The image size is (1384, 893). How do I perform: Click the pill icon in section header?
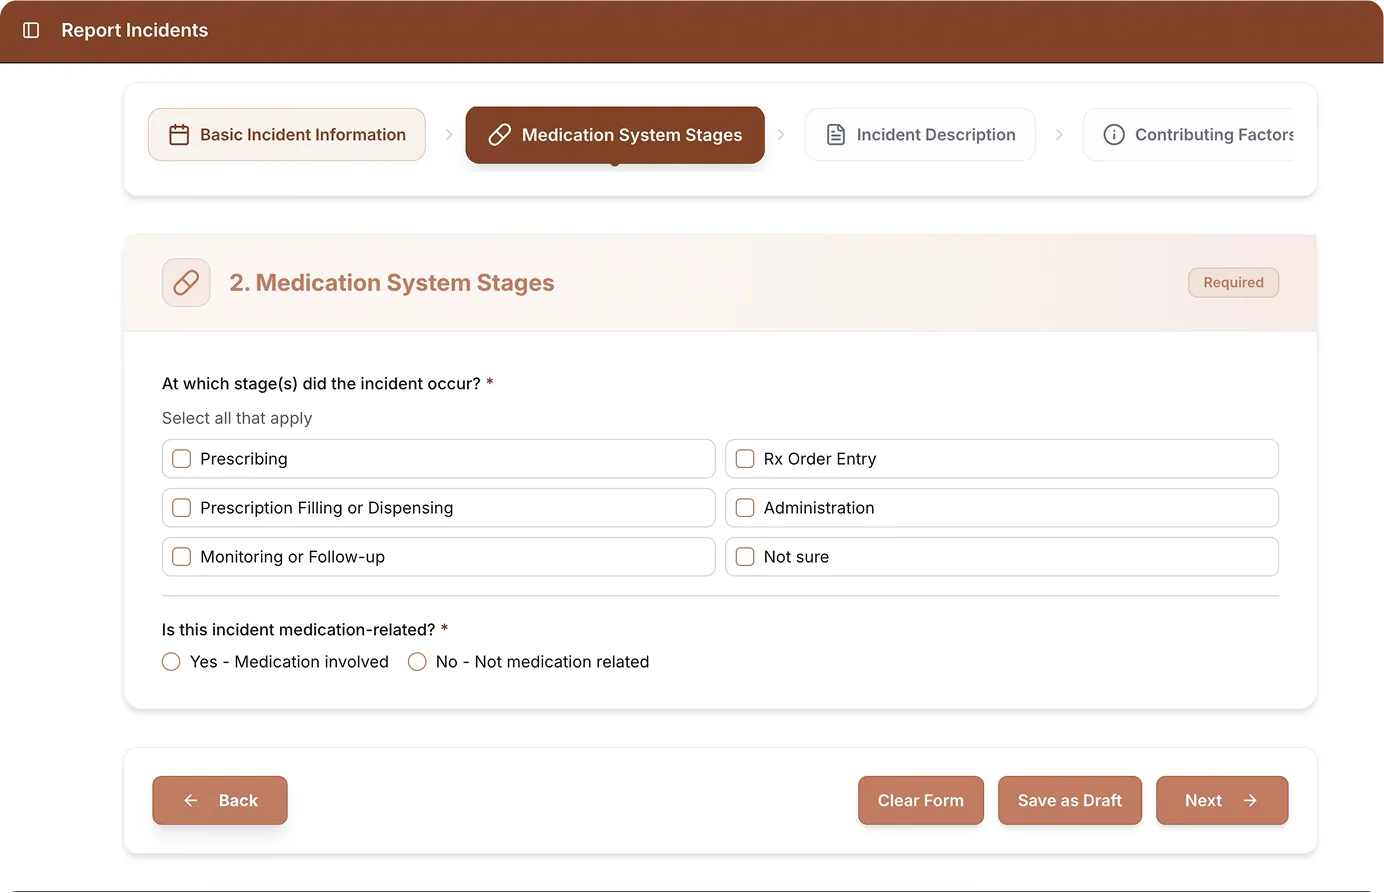[186, 283]
